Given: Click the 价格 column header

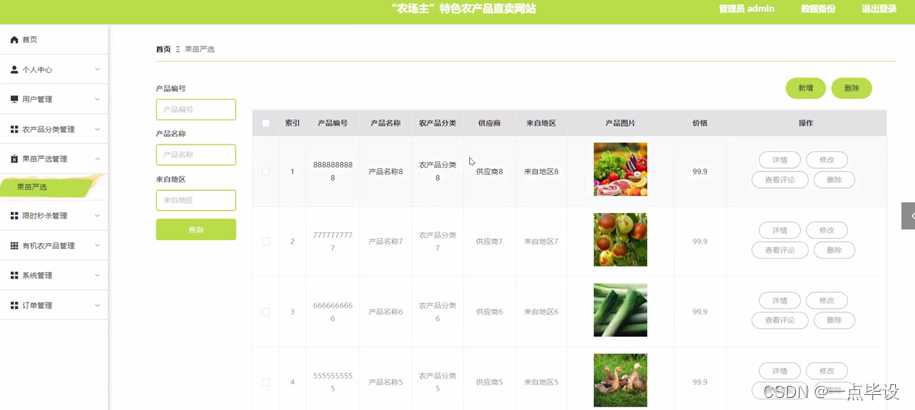Looking at the screenshot, I should tap(700, 123).
